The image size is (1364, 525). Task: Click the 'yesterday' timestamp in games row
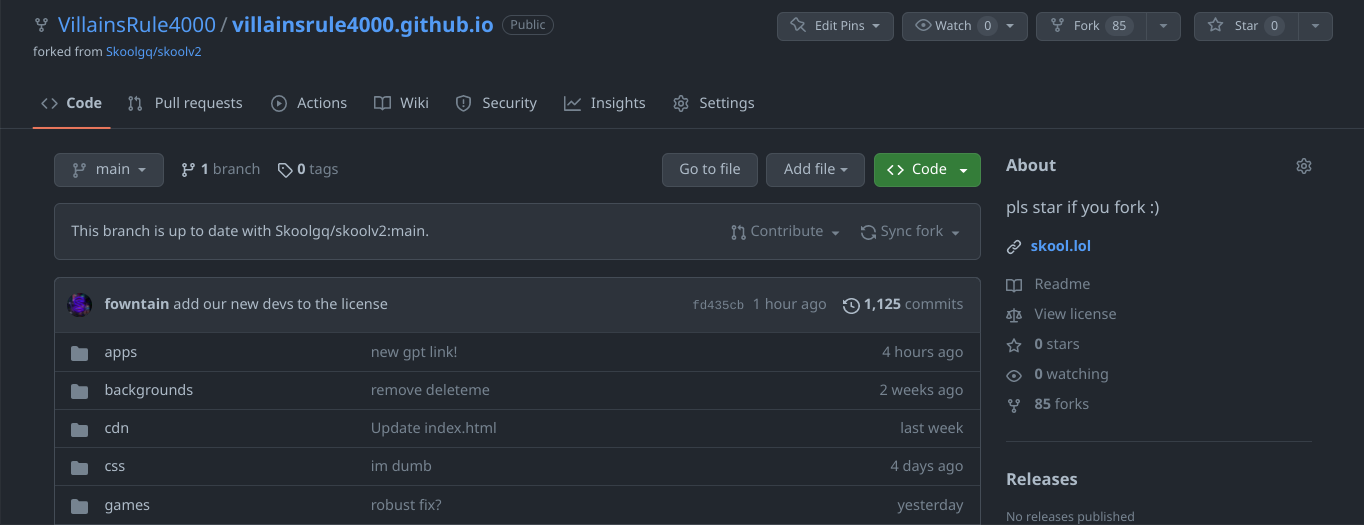931,505
